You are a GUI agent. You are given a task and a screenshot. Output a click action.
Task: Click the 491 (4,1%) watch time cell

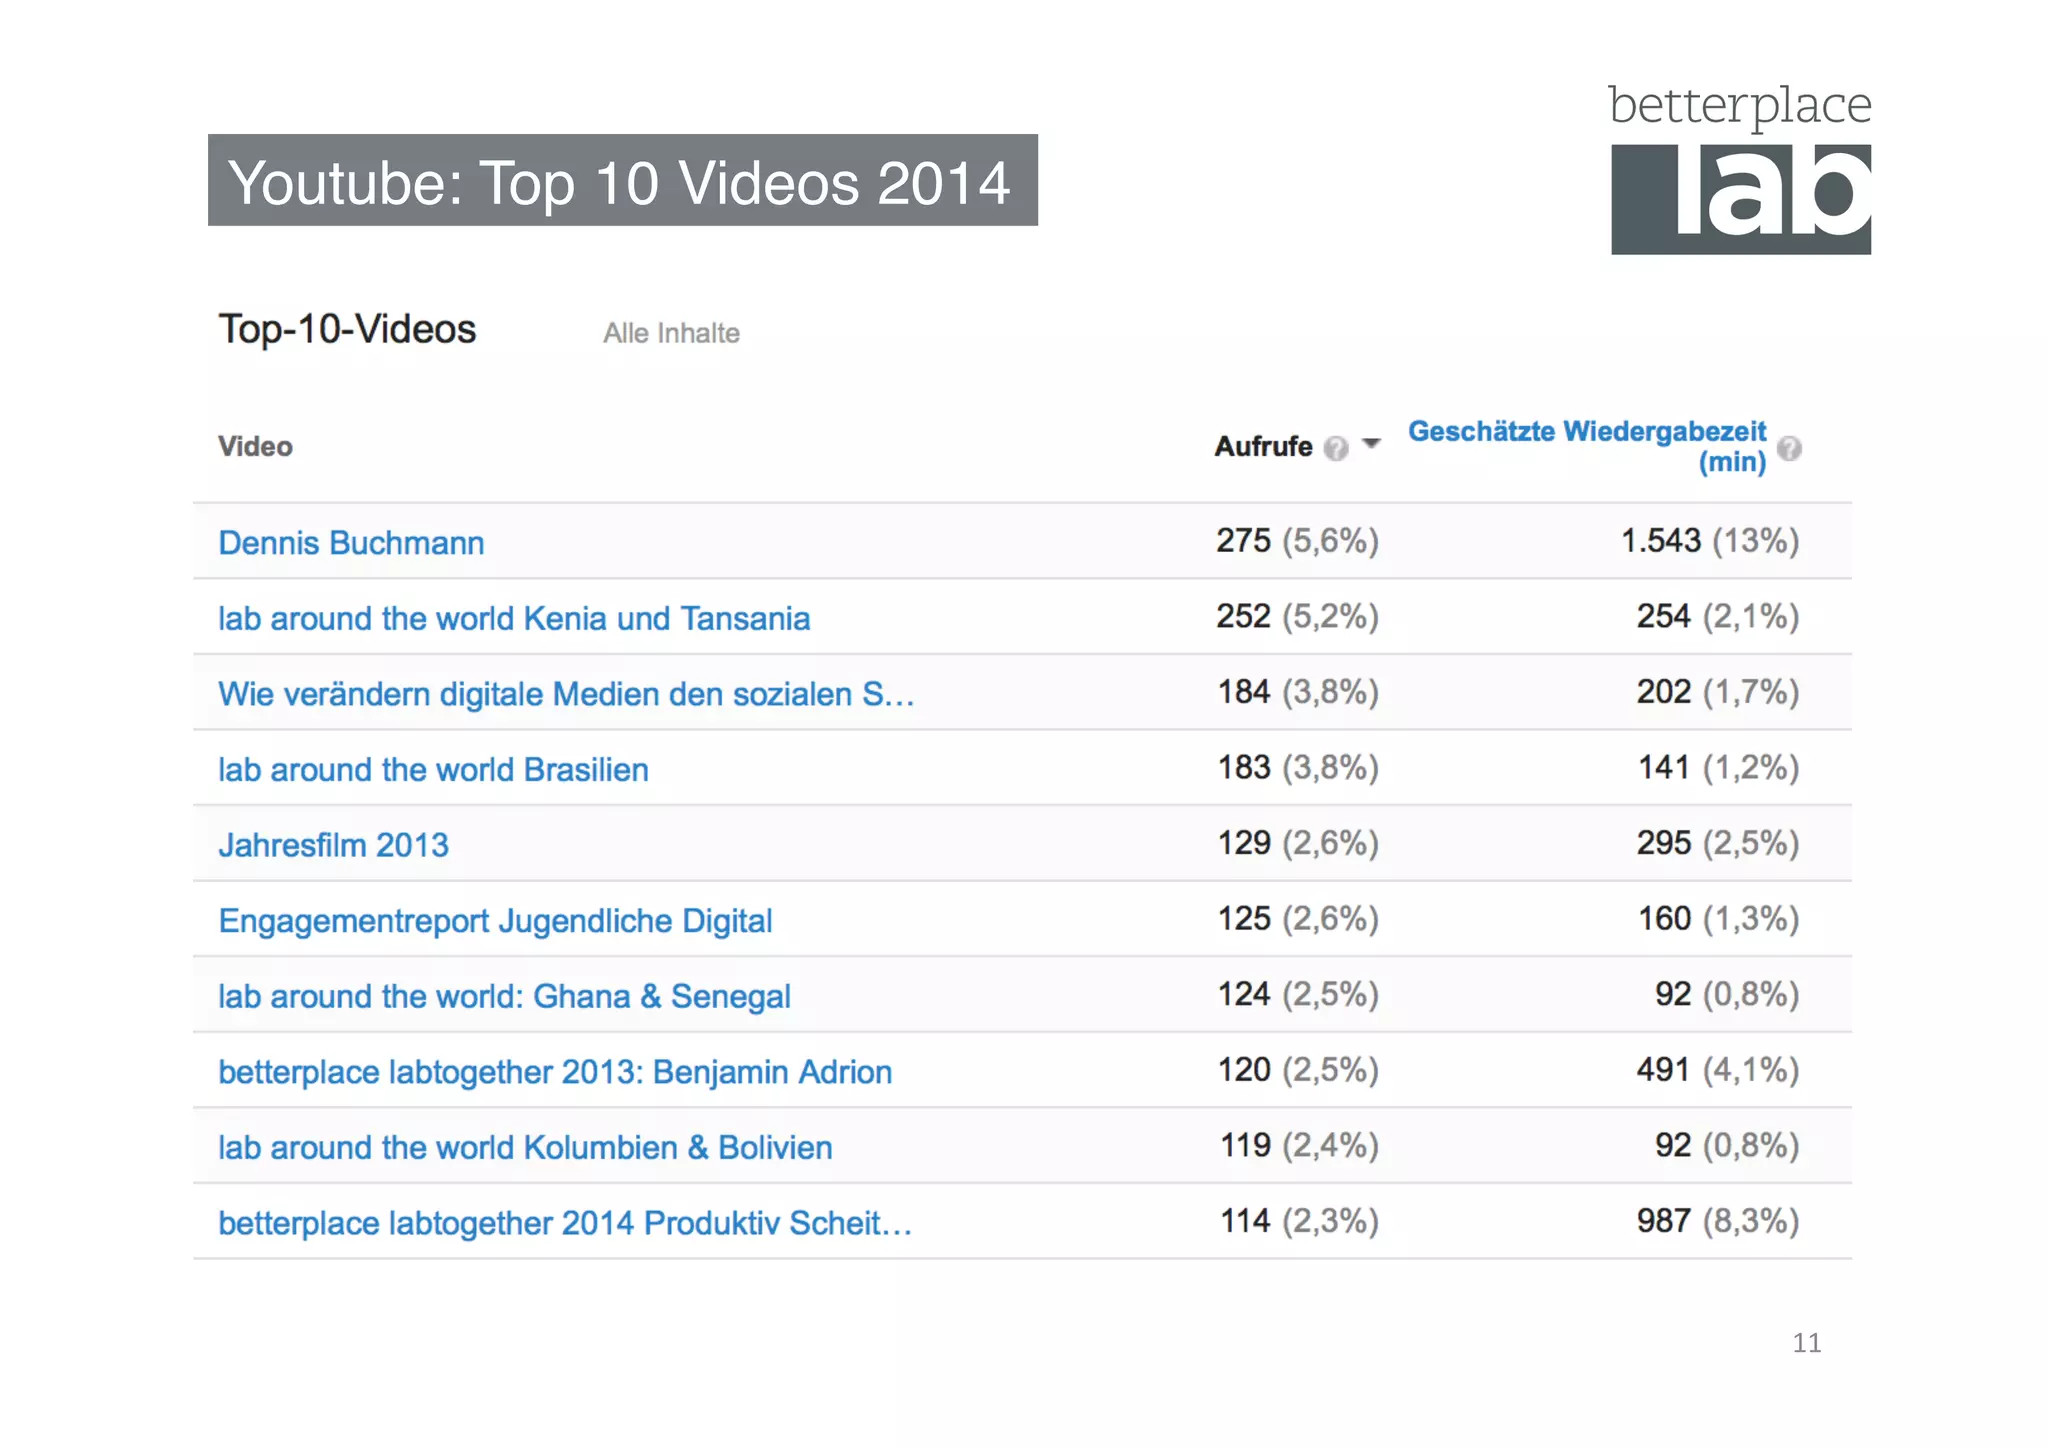point(1718,1070)
